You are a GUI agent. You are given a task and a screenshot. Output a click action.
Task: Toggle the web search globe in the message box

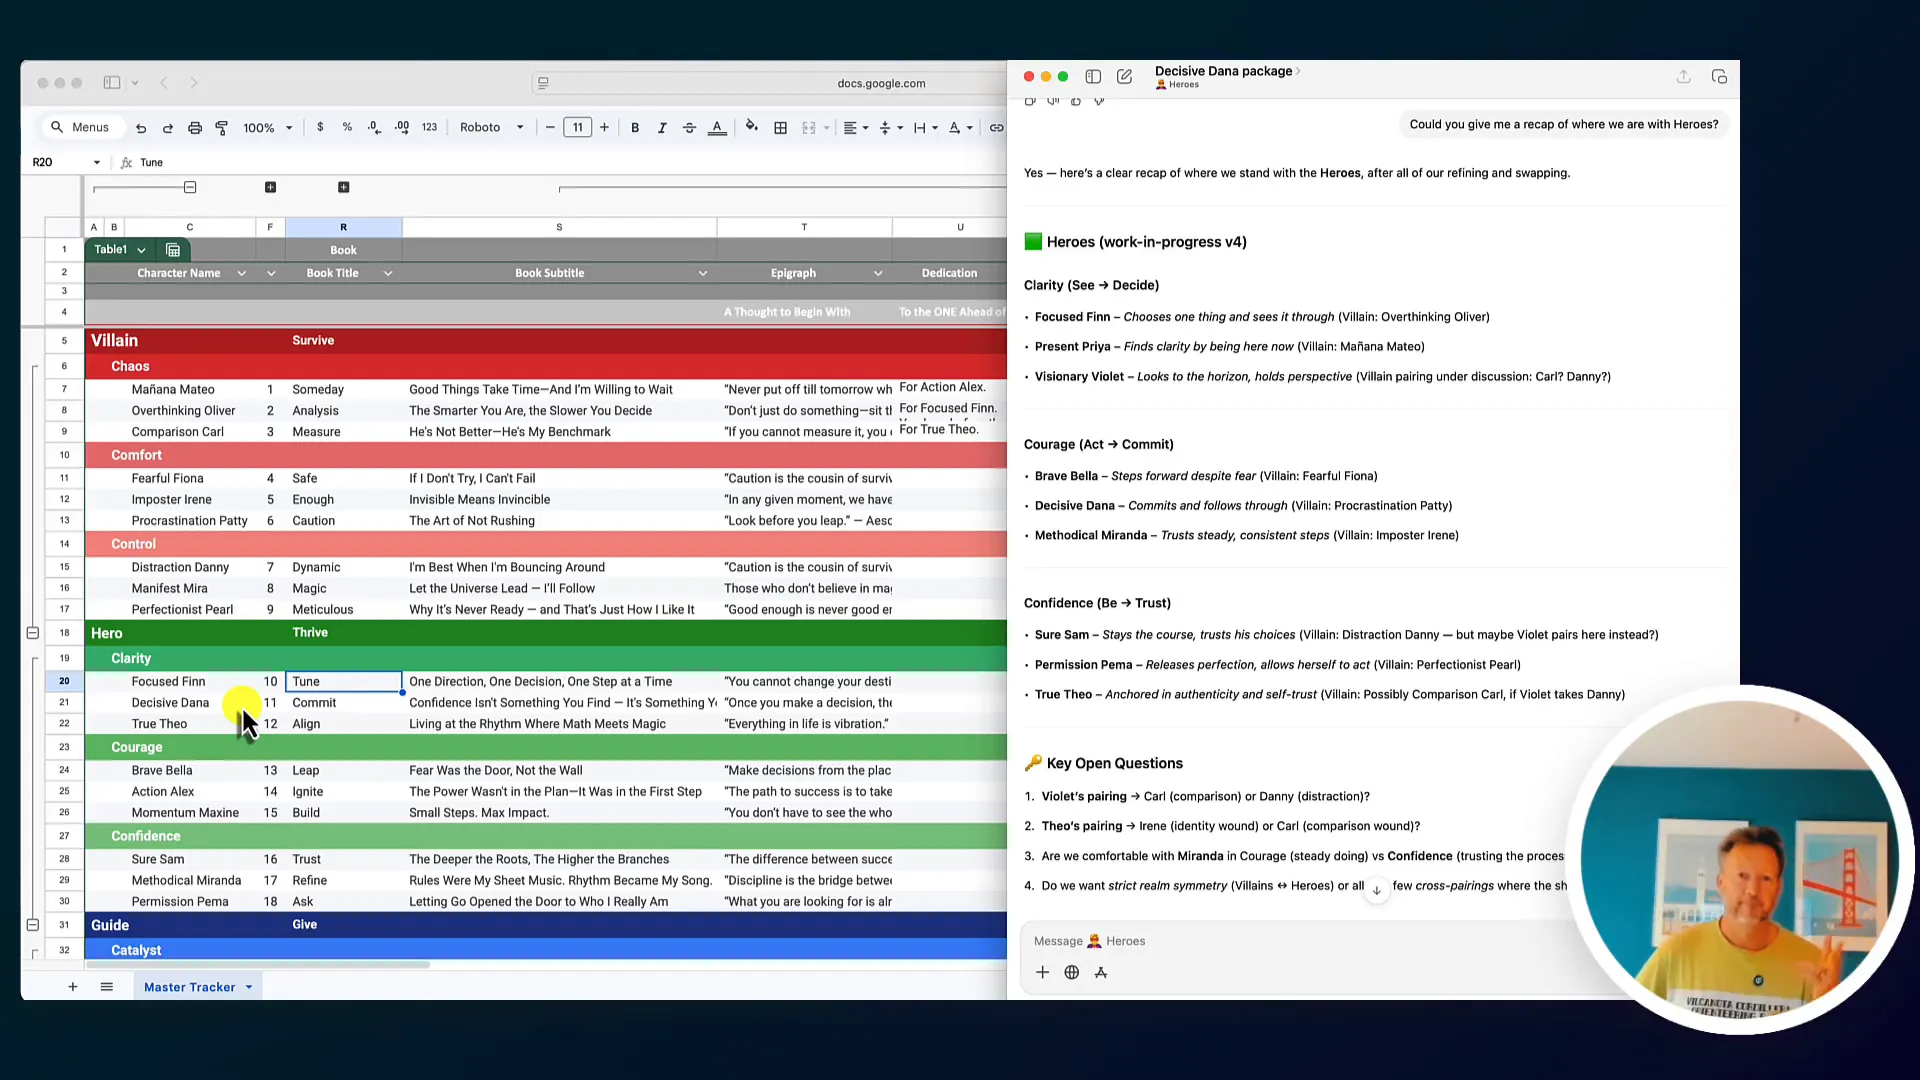click(x=1072, y=972)
